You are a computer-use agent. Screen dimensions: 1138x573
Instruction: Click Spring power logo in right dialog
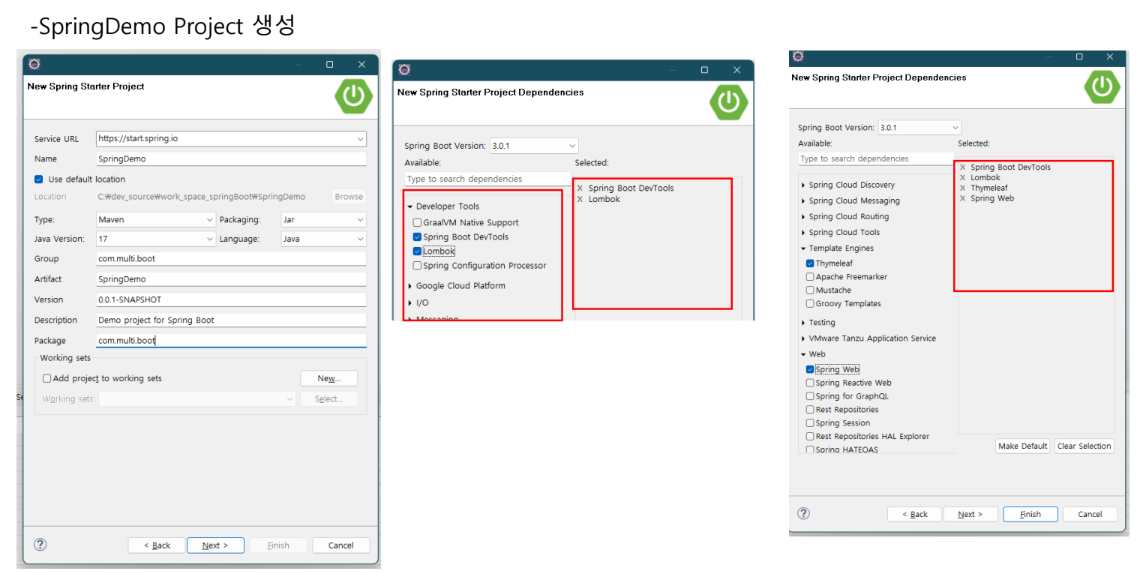tap(1102, 86)
